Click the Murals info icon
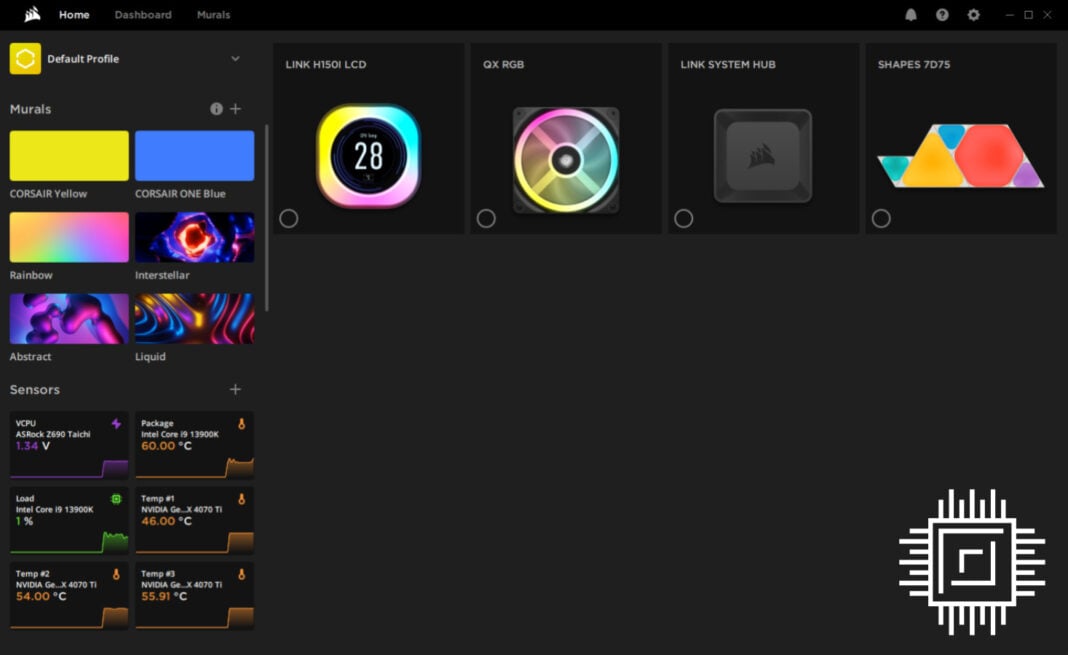The width and height of the screenshot is (1068, 655). coord(216,109)
